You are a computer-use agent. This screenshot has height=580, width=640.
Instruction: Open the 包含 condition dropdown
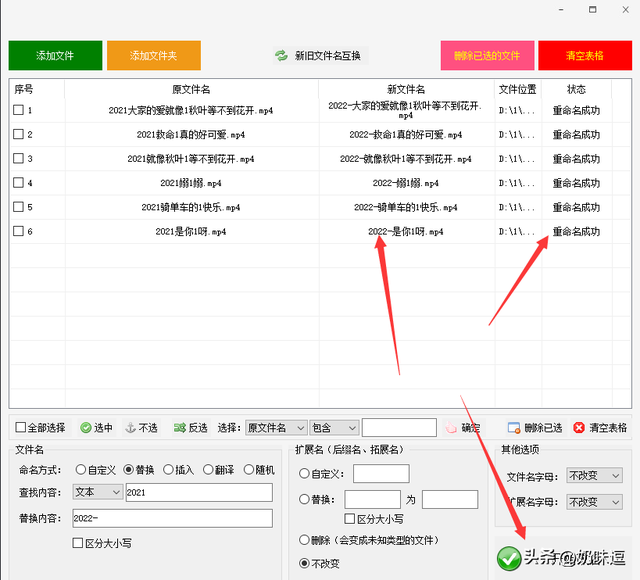(x=334, y=428)
